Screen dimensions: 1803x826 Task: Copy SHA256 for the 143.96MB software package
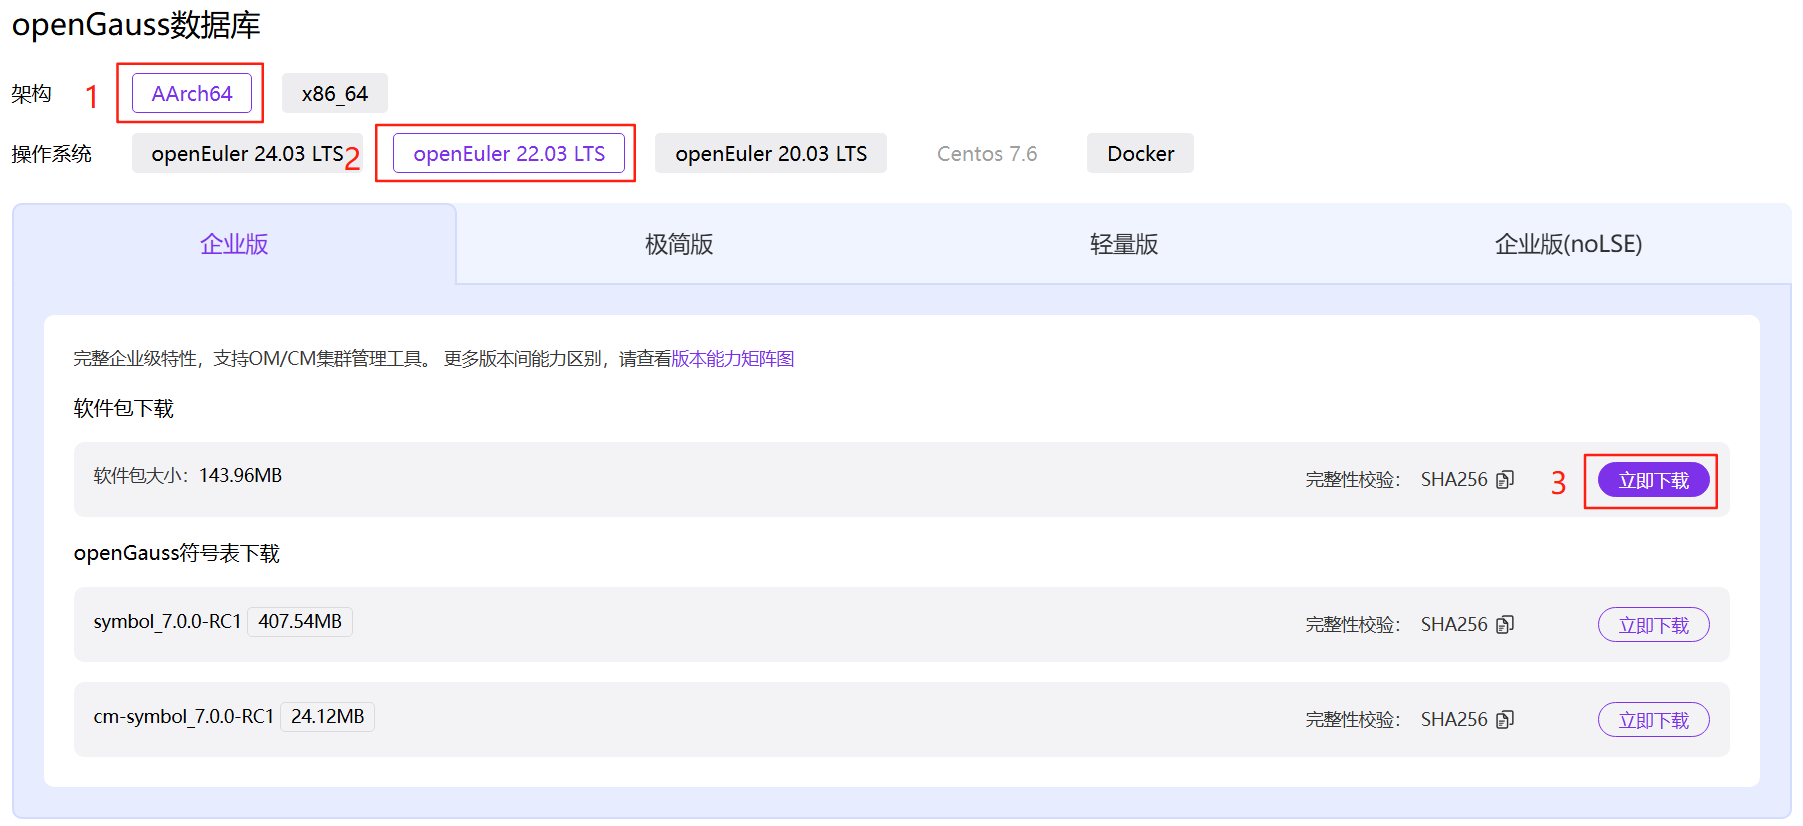pos(1505,480)
